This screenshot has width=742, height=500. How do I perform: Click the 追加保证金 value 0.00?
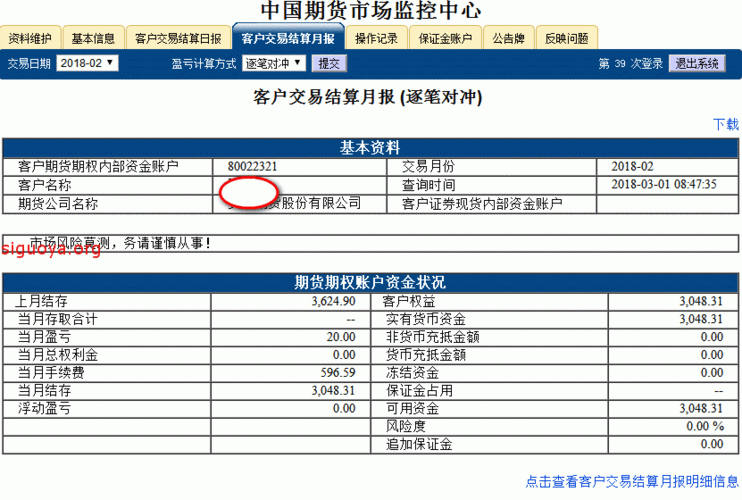[712, 444]
